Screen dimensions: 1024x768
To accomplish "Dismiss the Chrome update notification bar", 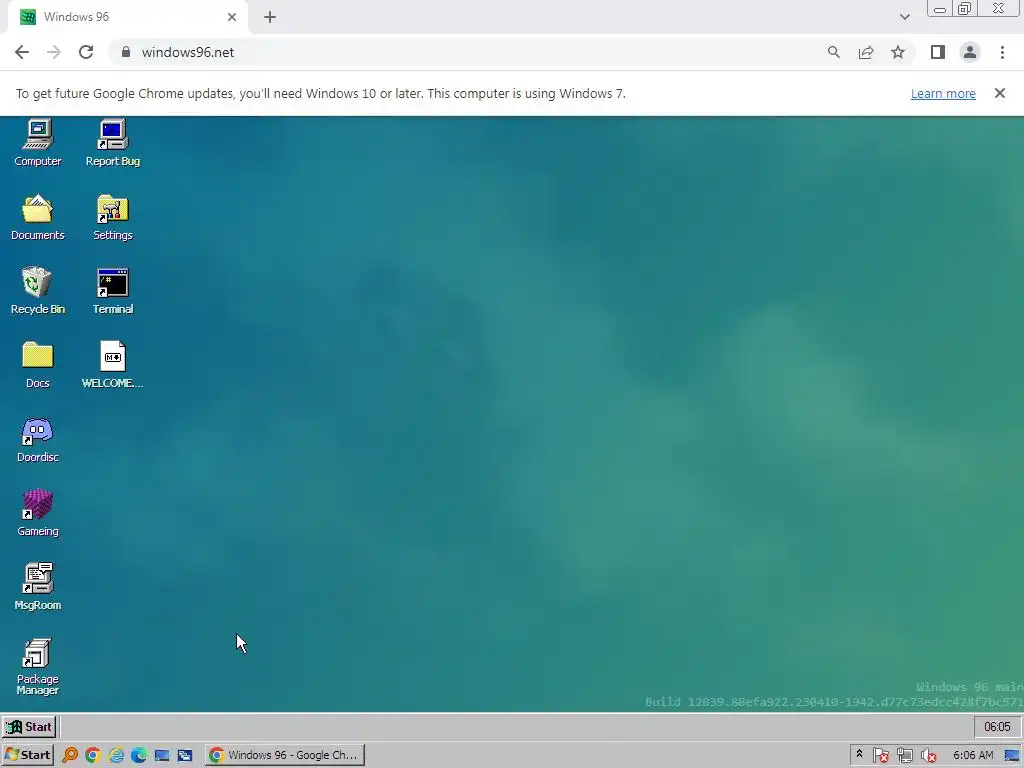I will click(x=999, y=93).
